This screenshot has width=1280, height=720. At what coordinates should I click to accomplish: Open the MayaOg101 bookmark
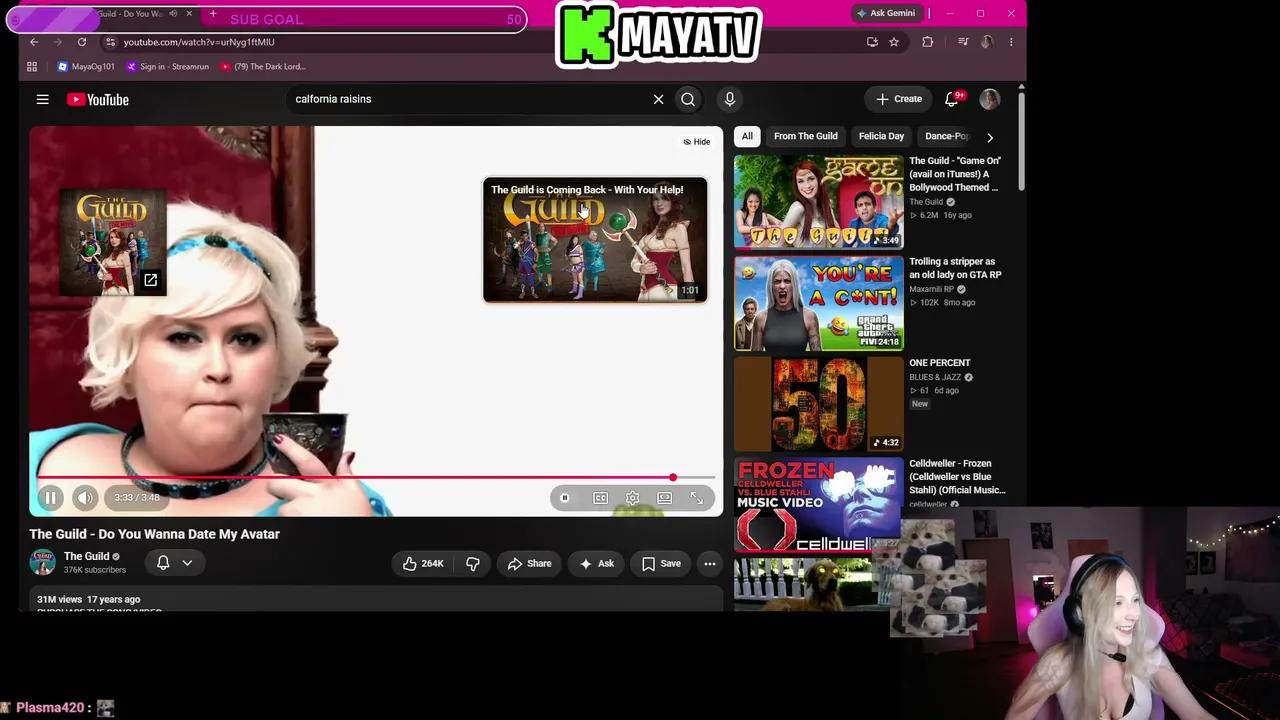point(86,67)
